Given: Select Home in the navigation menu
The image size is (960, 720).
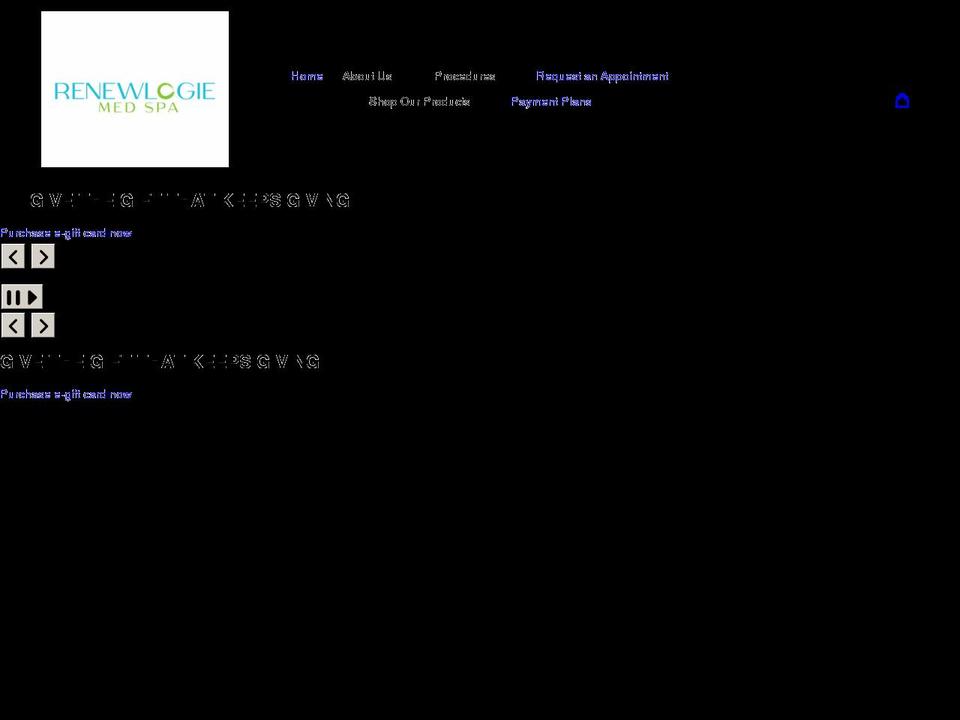Looking at the screenshot, I should tap(306, 75).
